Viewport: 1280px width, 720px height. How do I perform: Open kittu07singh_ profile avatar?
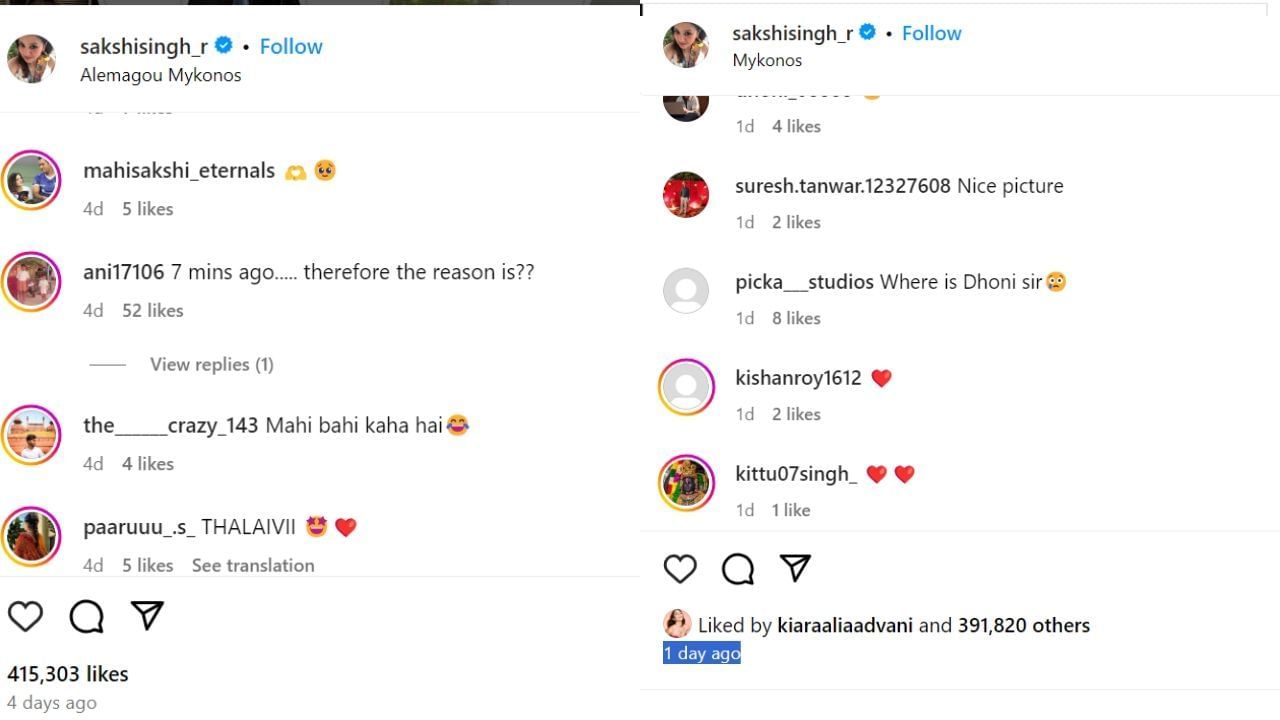point(686,484)
